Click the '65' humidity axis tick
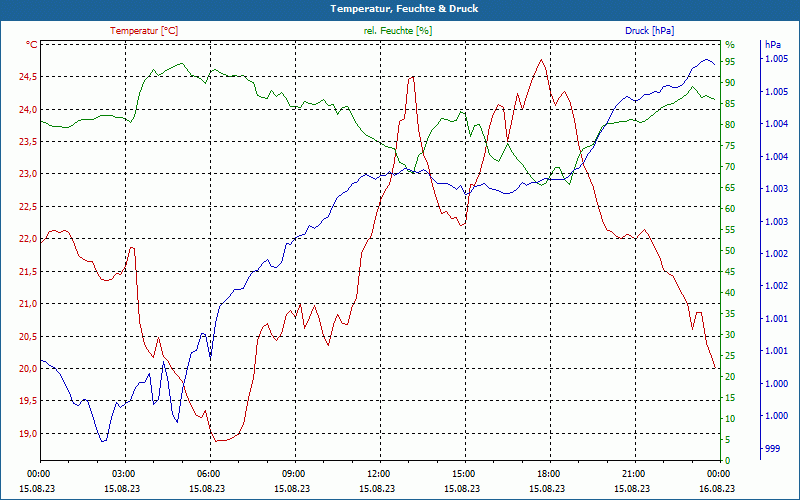 click(730, 188)
